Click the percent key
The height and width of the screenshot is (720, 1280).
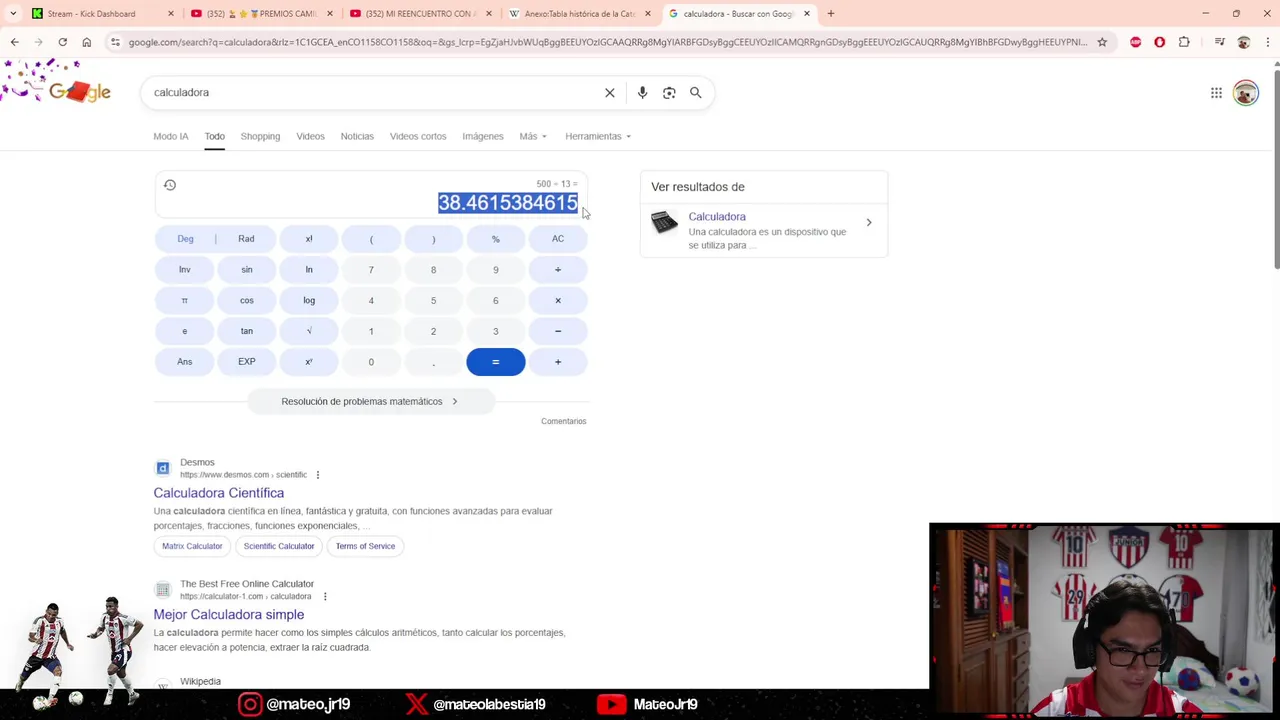click(x=496, y=239)
